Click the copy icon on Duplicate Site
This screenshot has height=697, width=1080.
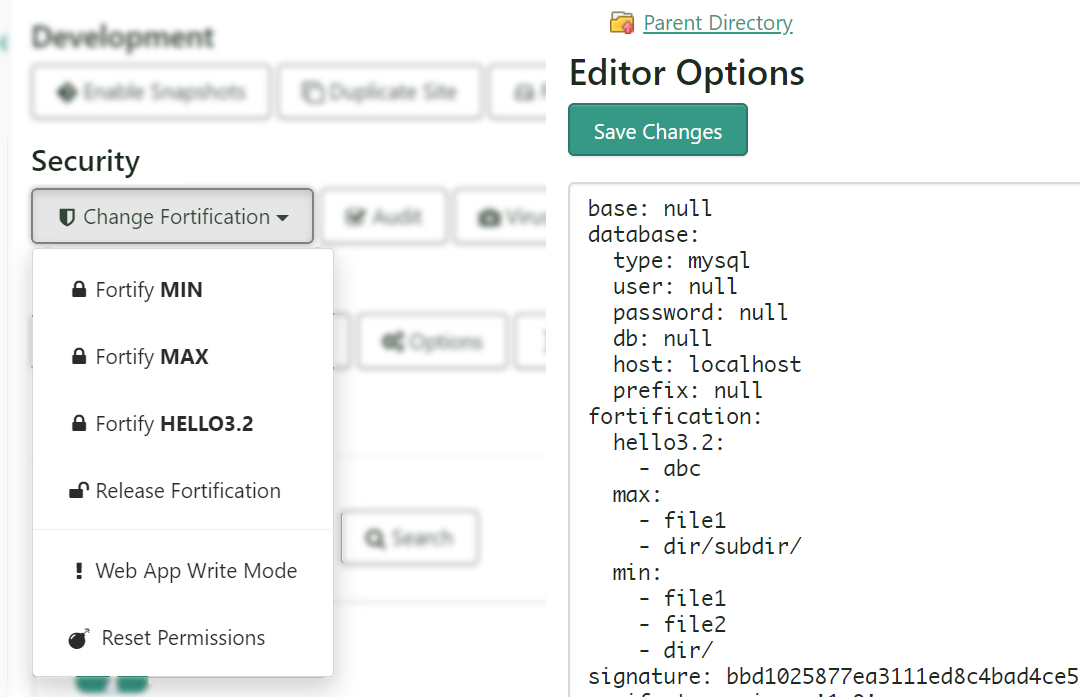[313, 93]
